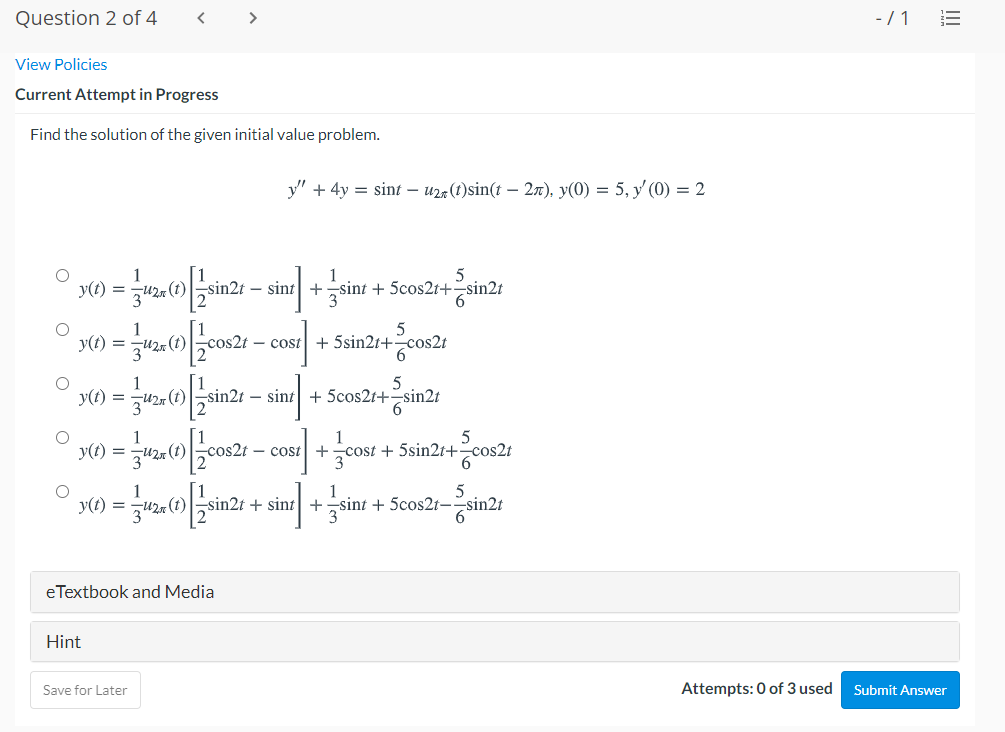
Task: Click the differential equation in the problem statement
Action: pos(495,189)
